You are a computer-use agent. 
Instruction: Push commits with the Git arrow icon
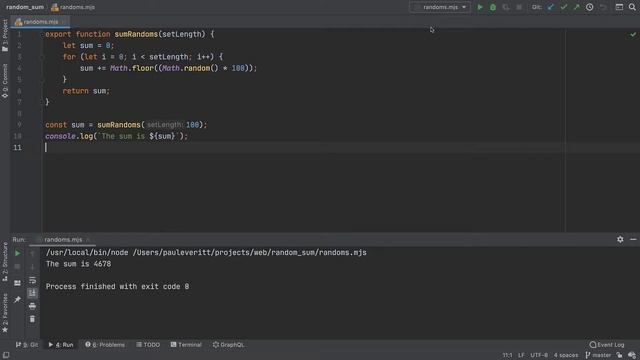pyautogui.click(x=576, y=7)
